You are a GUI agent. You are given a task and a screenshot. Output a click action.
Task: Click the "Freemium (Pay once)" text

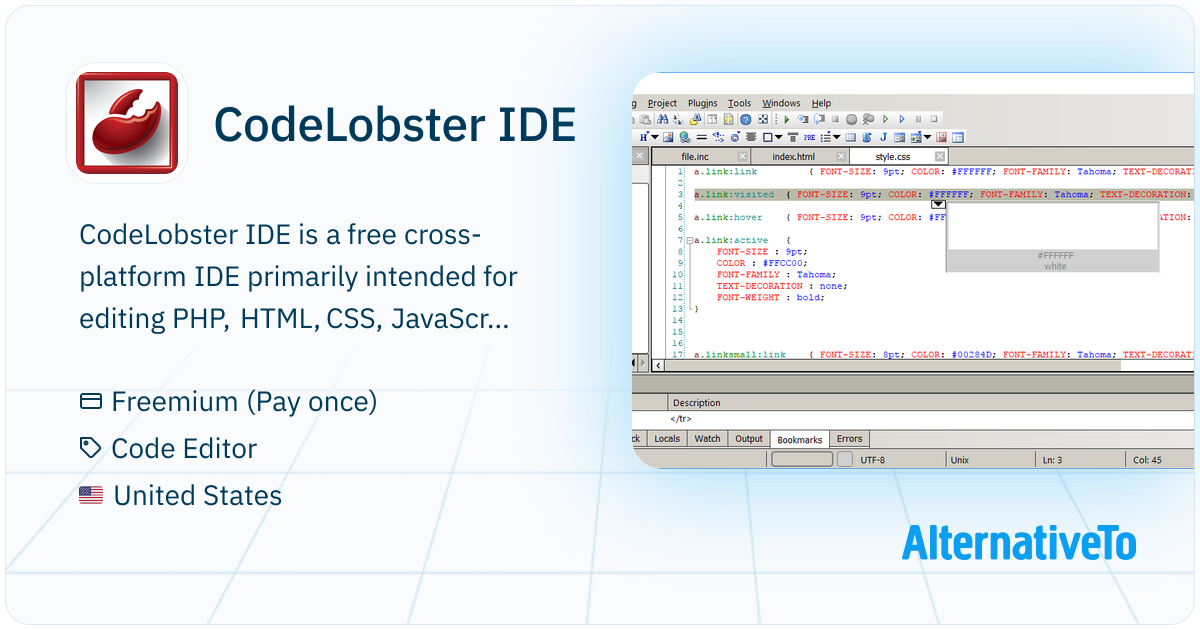pos(244,402)
